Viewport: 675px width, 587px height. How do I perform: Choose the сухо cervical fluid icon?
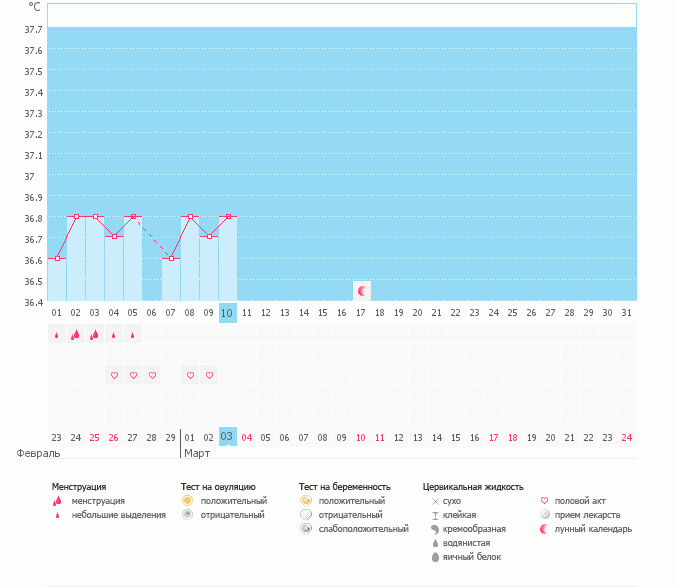434,500
